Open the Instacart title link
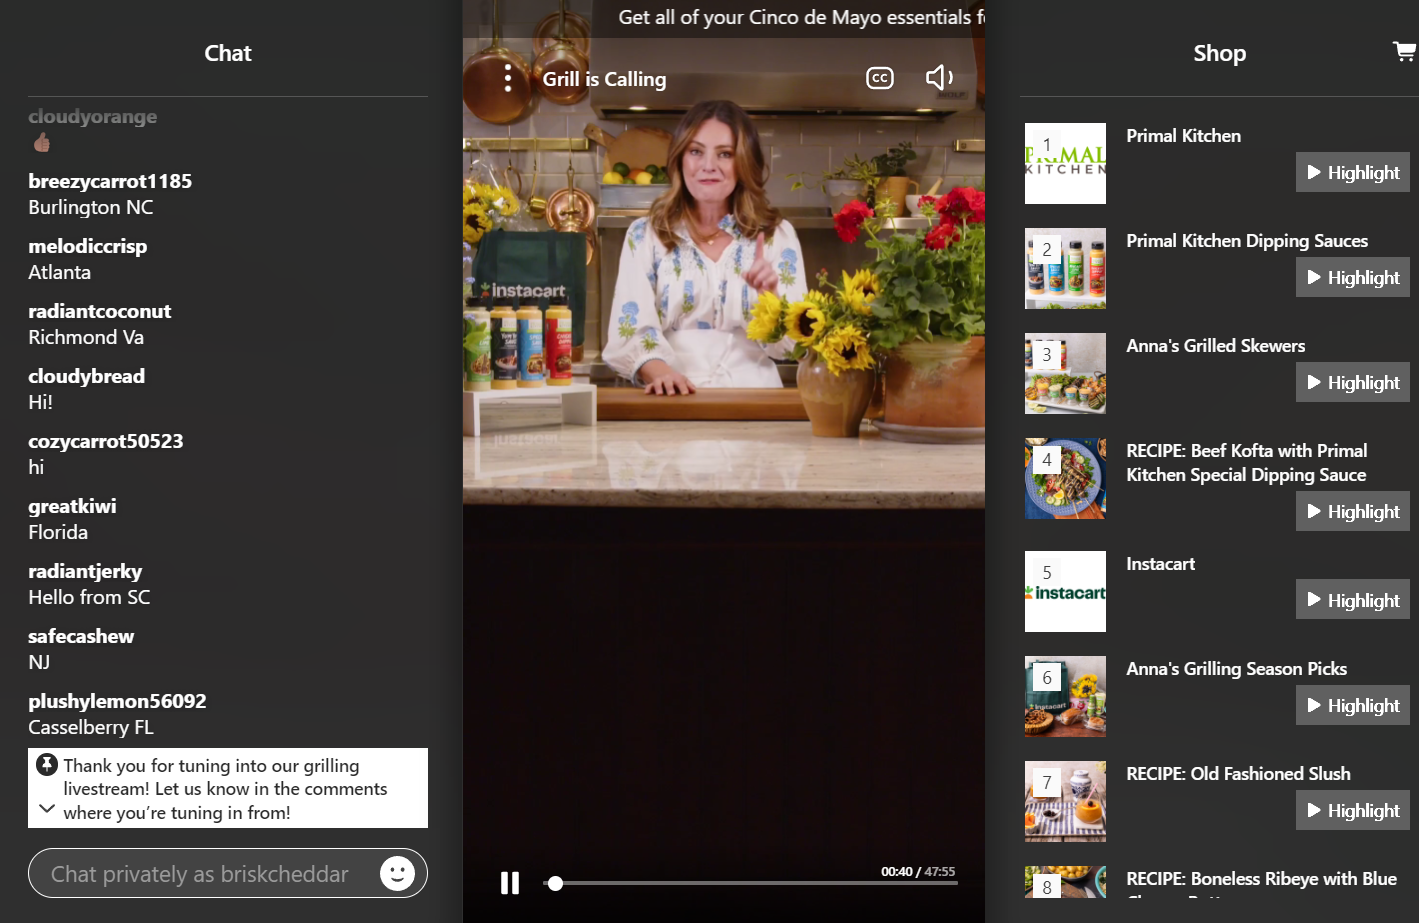Screen dimensions: 1419x923 [x=1160, y=564]
